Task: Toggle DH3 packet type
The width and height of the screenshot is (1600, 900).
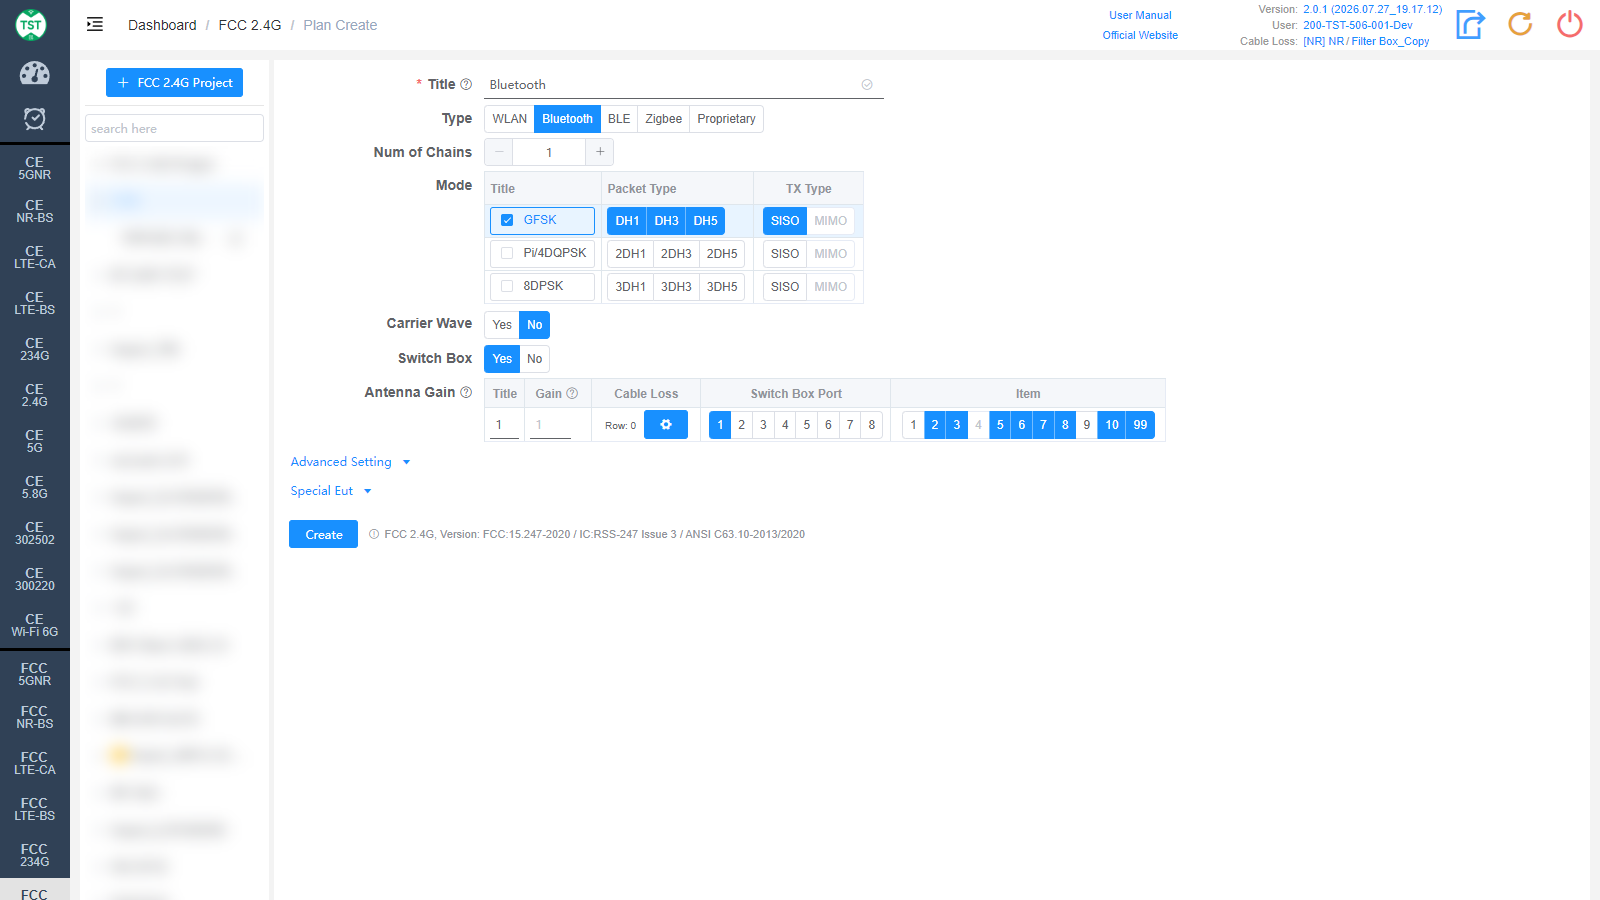Action: click(666, 221)
